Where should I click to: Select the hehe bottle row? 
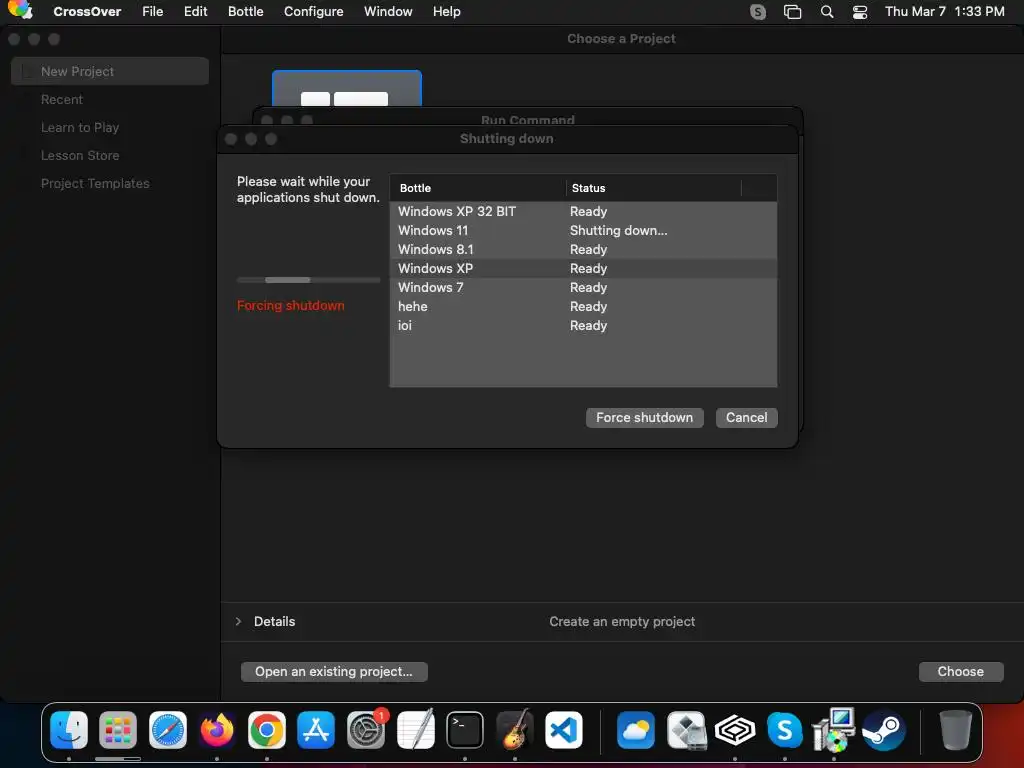(x=583, y=306)
